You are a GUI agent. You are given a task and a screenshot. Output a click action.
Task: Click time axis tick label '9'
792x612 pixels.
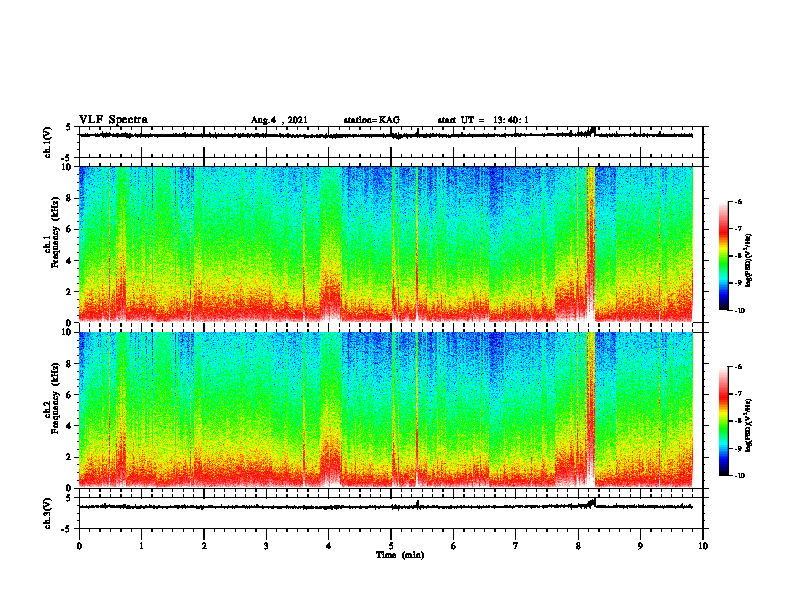coord(640,546)
